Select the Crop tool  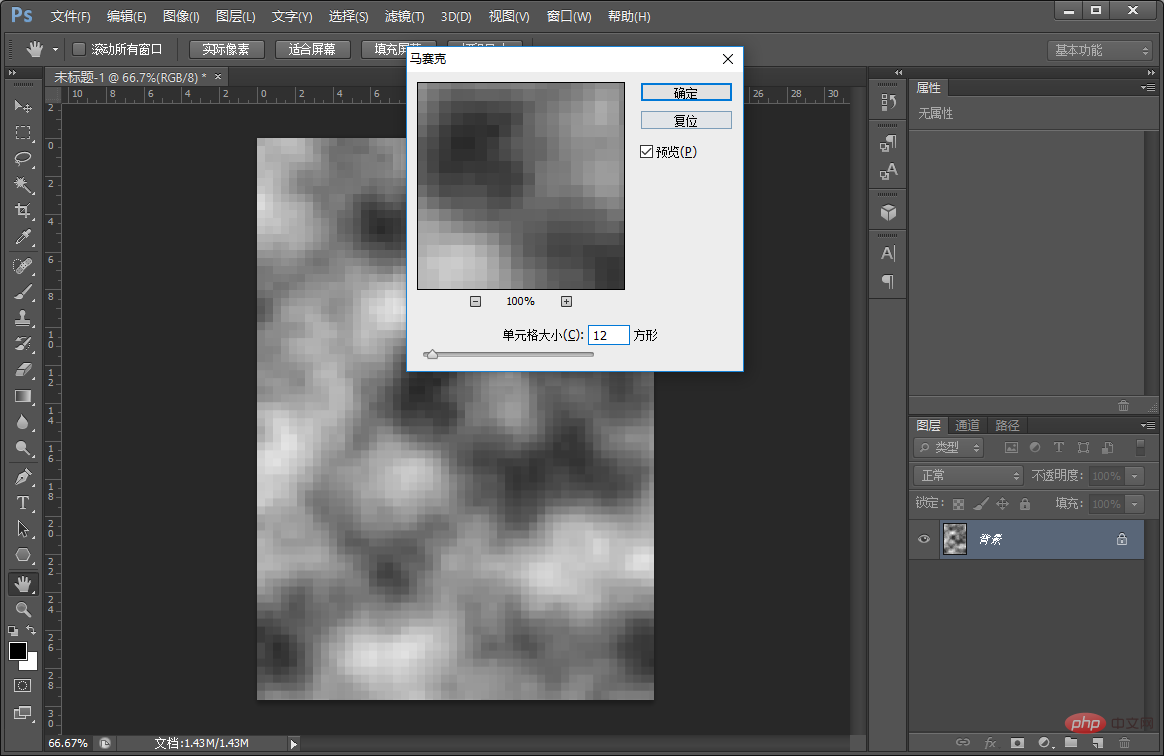(23, 211)
